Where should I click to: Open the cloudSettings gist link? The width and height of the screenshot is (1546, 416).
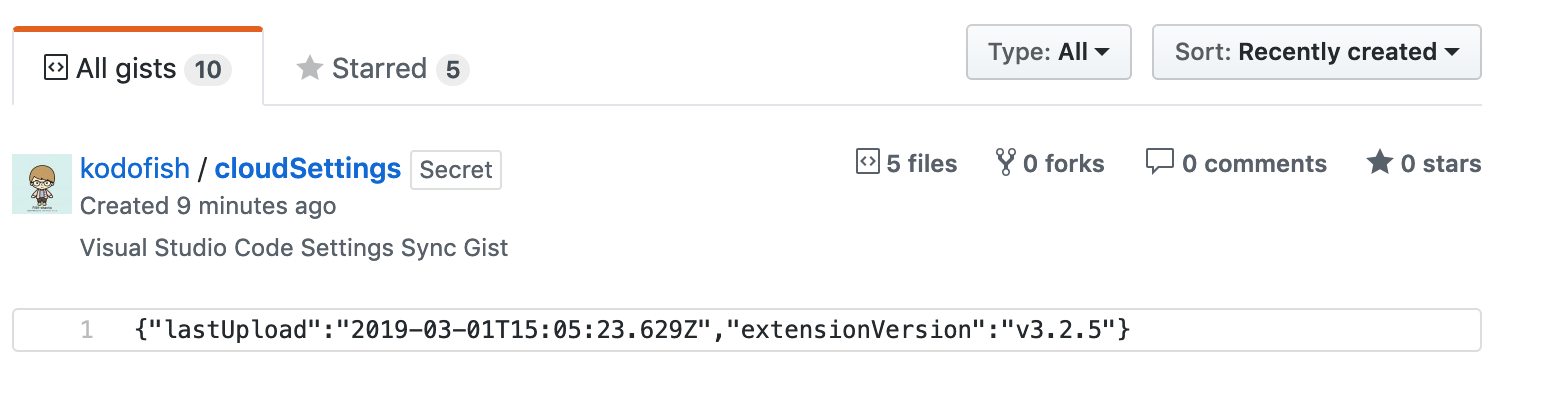pyautogui.click(x=308, y=169)
